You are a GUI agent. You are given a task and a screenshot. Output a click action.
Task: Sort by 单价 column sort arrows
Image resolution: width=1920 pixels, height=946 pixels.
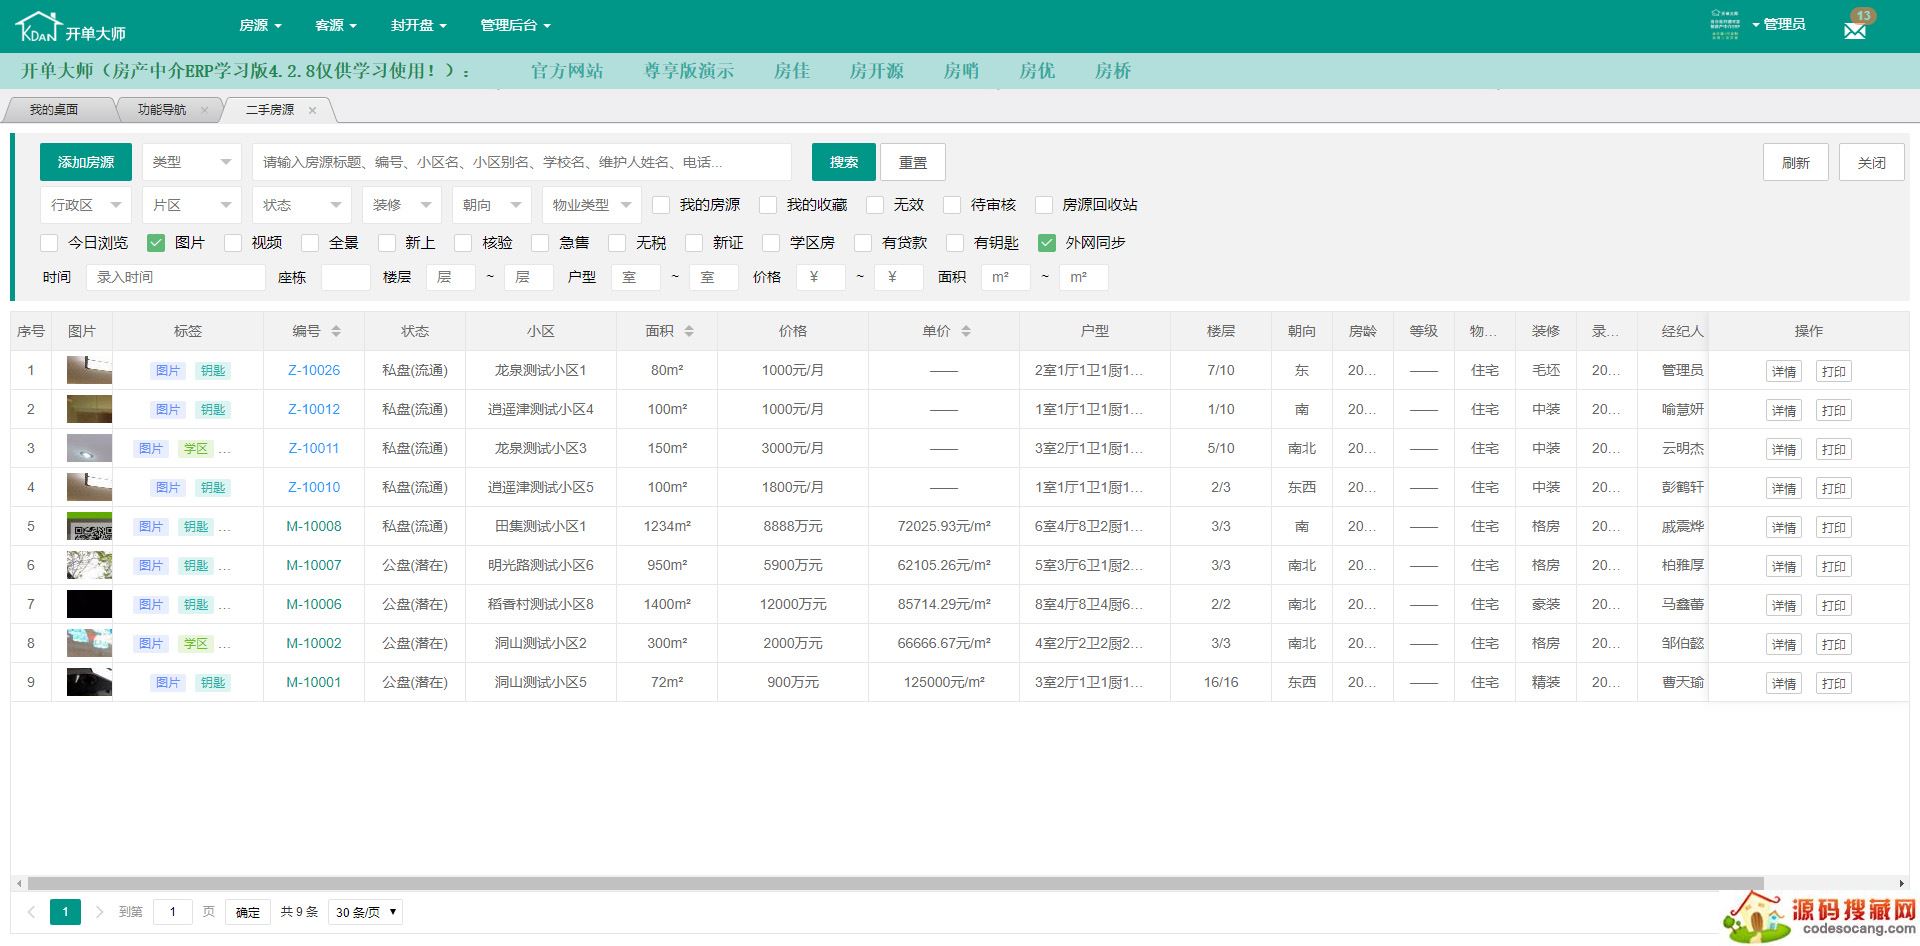click(x=966, y=331)
